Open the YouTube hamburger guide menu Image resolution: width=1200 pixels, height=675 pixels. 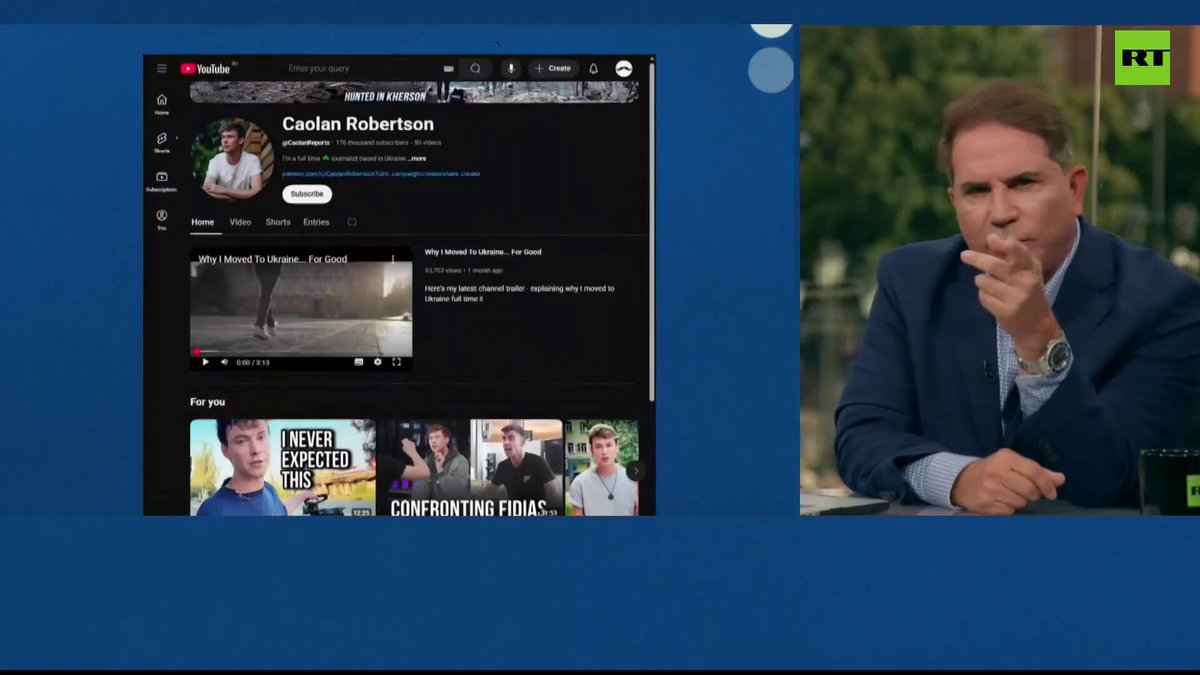click(161, 68)
